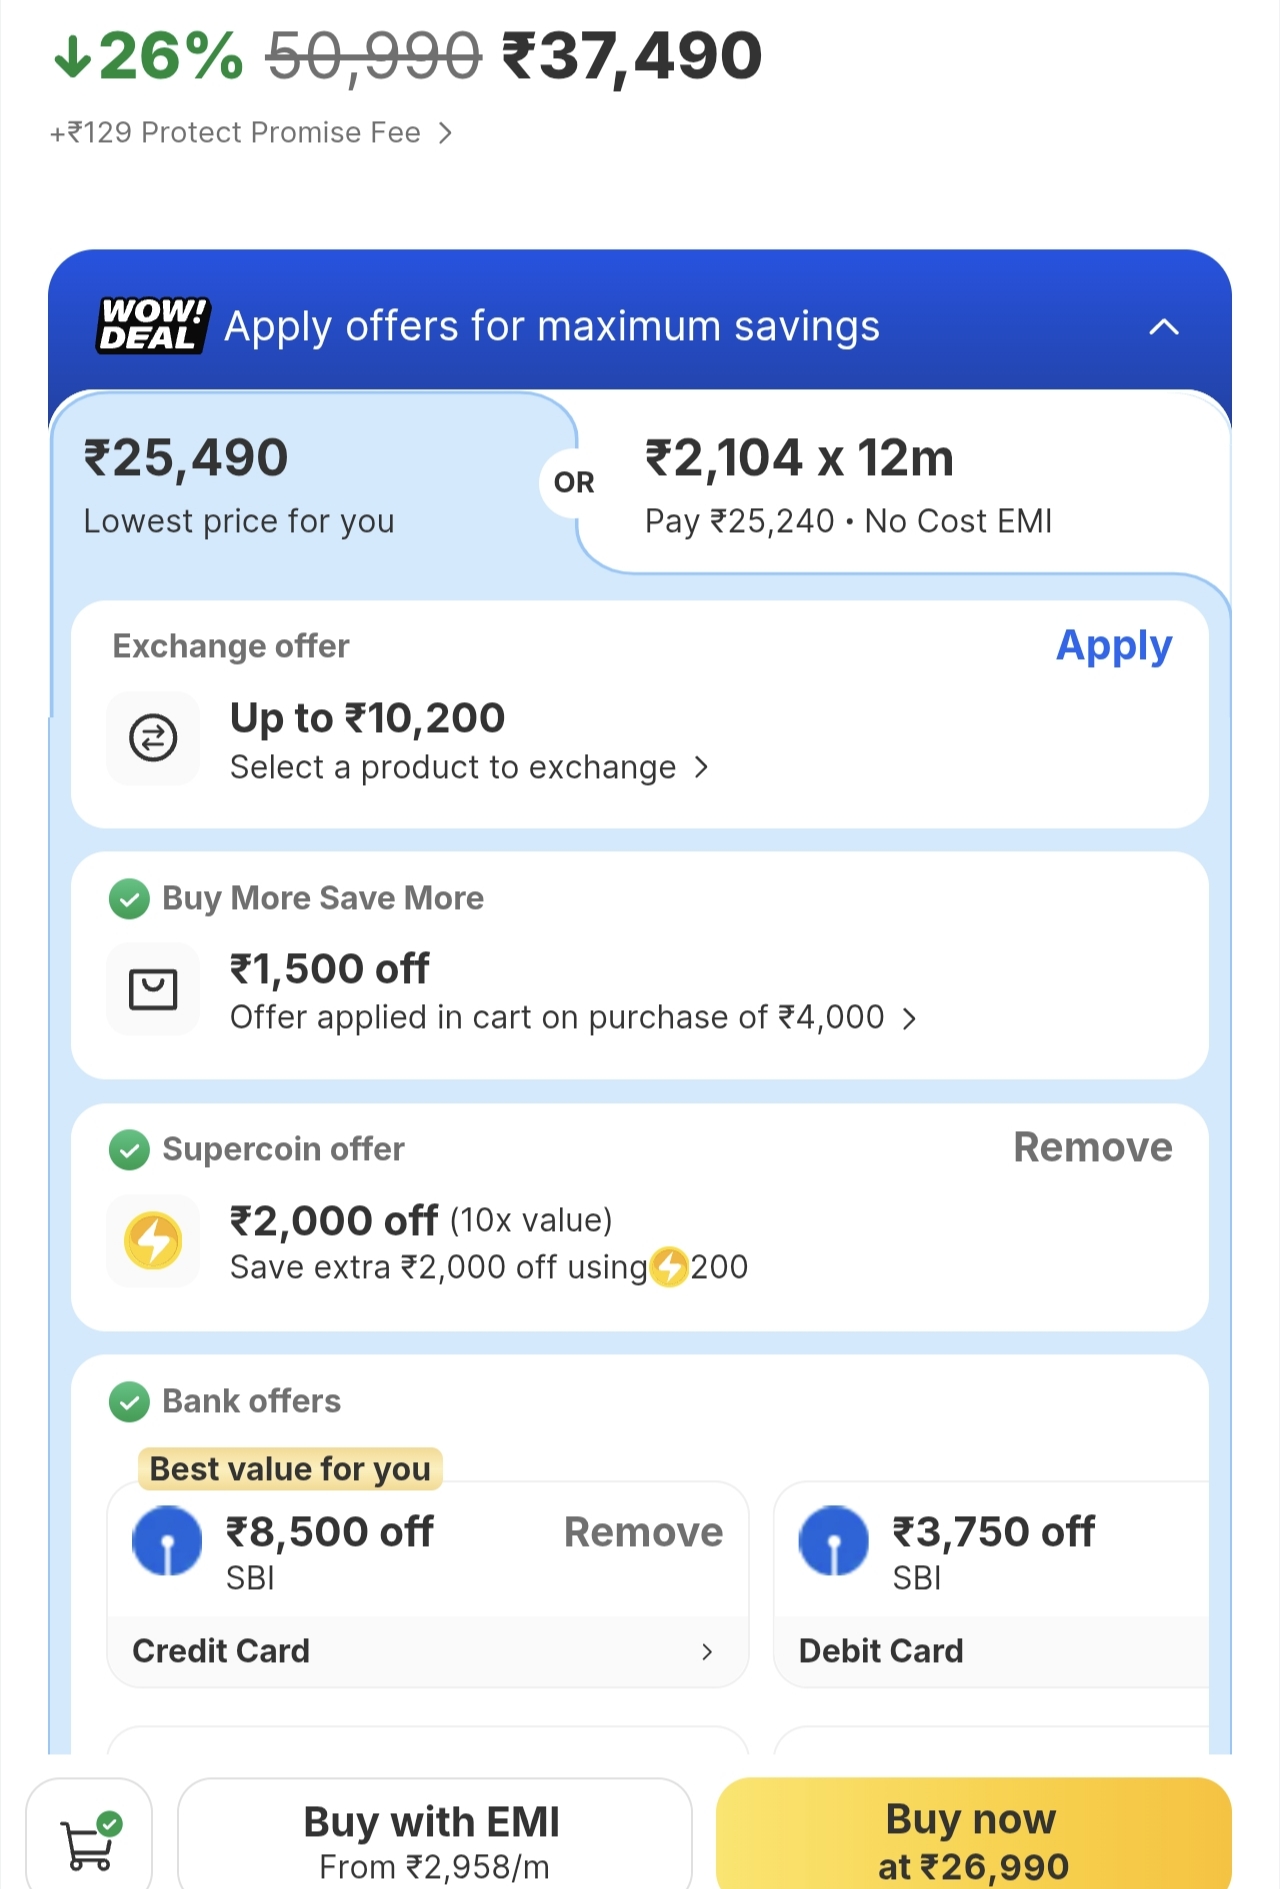This screenshot has height=1889, width=1280.
Task: Tap the Supercoin lightning icon
Action: 153,1241
